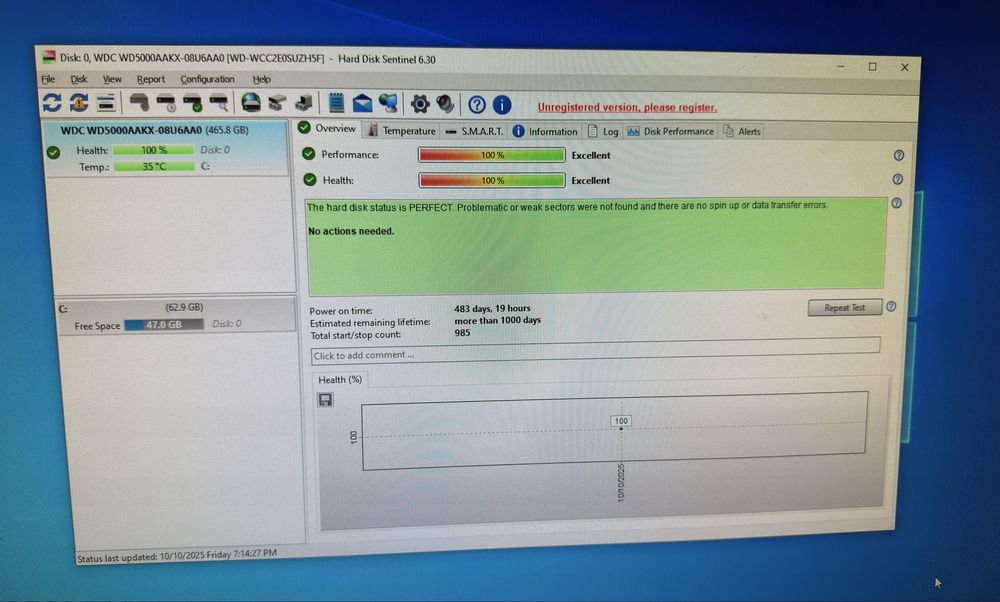Click the disk with clock icon
1000x602 pixels.
[166, 103]
